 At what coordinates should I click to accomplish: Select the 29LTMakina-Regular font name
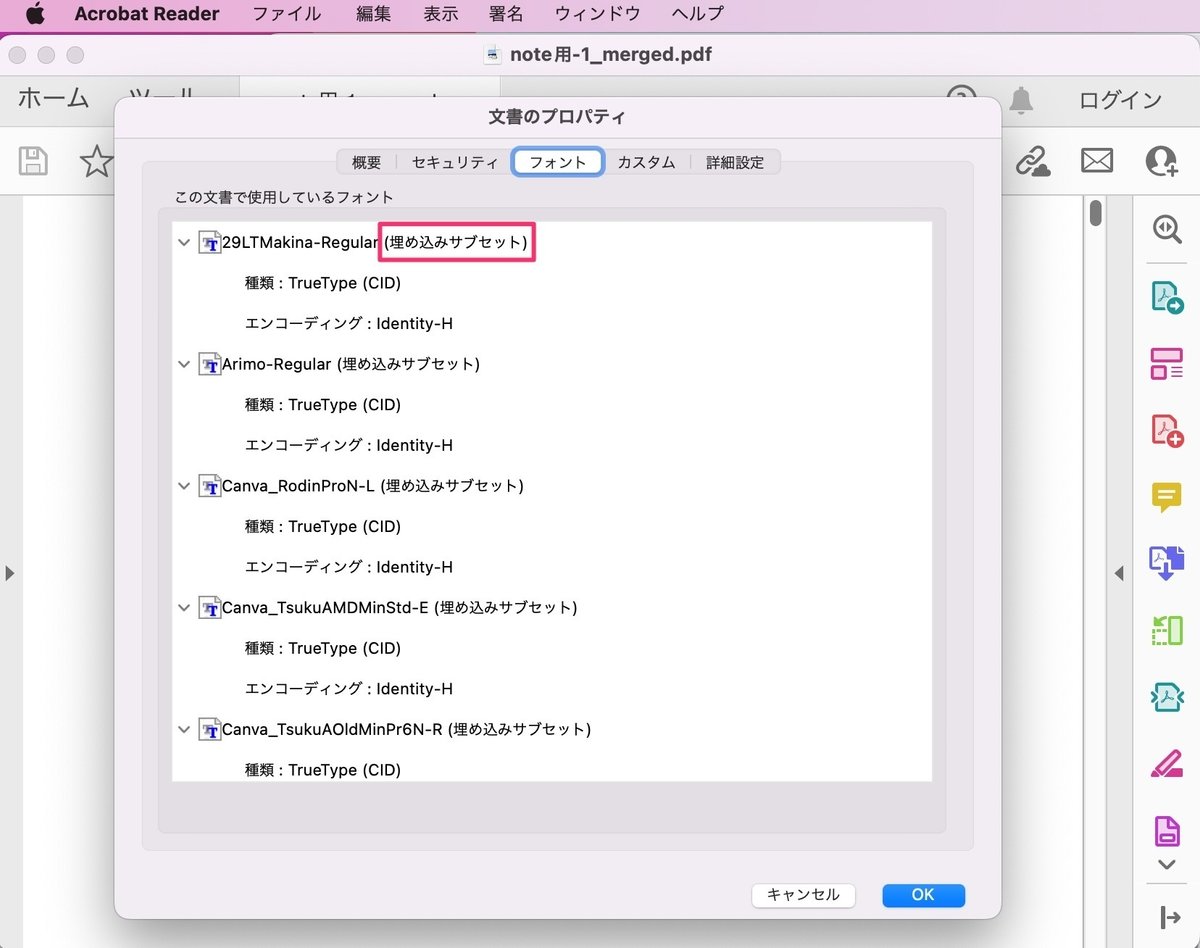[300, 243]
